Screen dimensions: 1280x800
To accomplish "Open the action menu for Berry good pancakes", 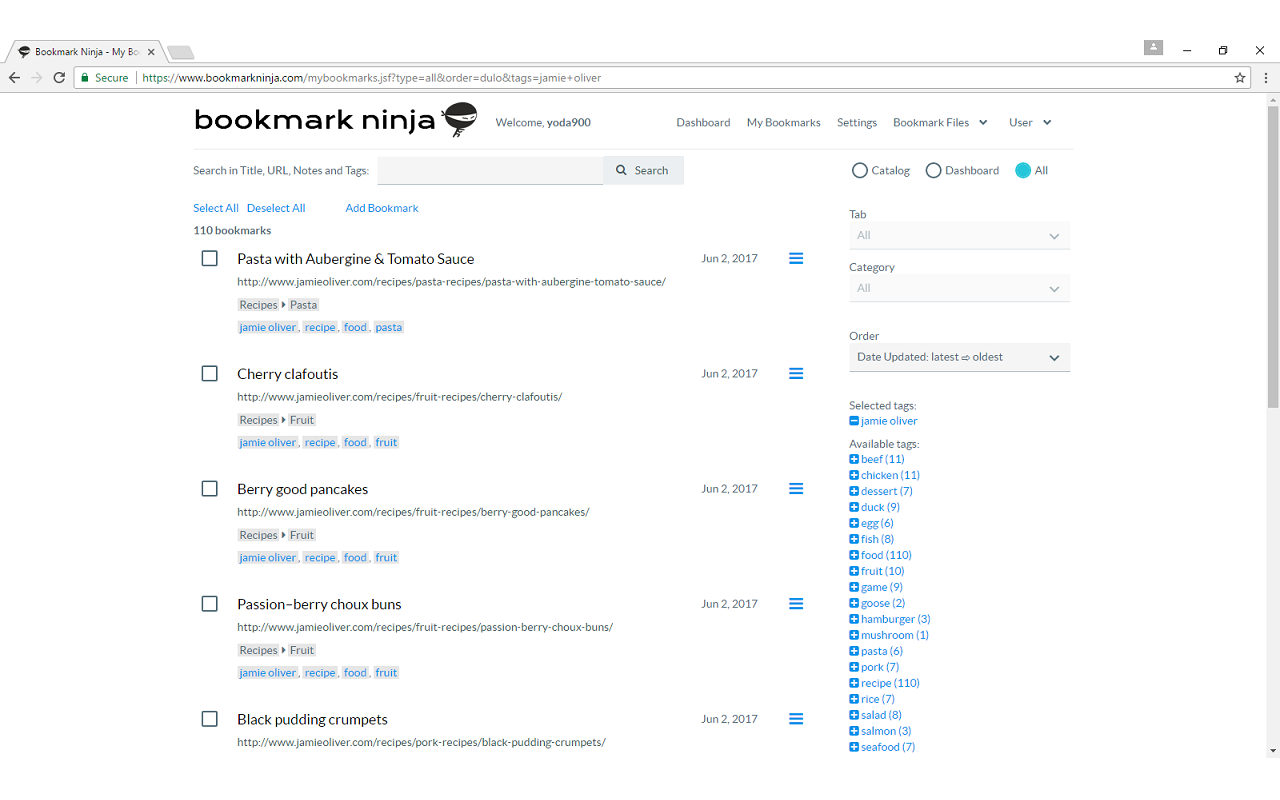I will pos(795,488).
